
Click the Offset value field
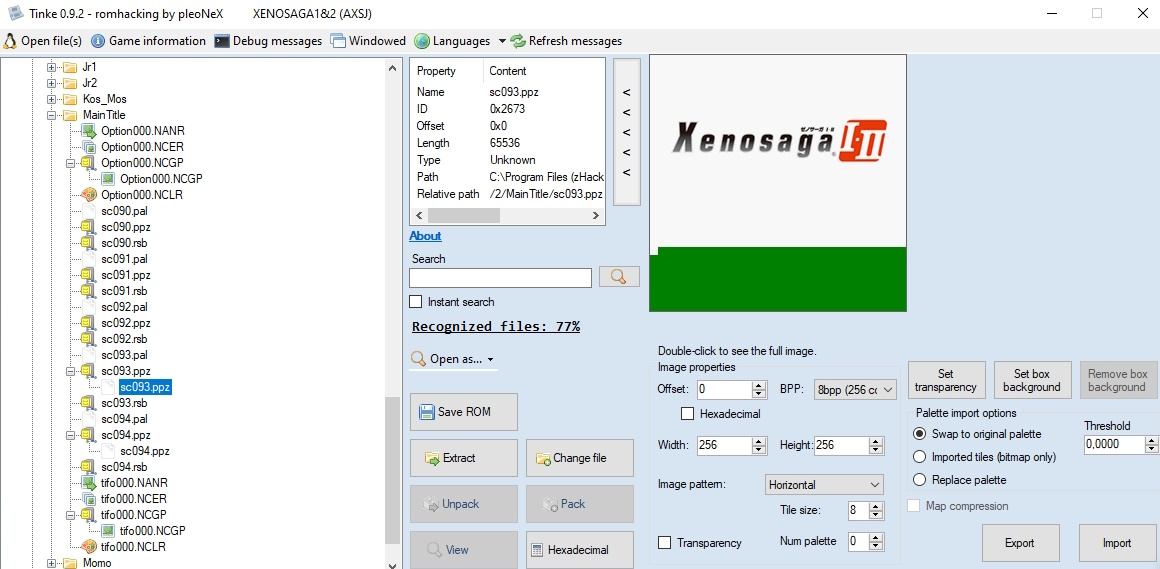point(724,389)
